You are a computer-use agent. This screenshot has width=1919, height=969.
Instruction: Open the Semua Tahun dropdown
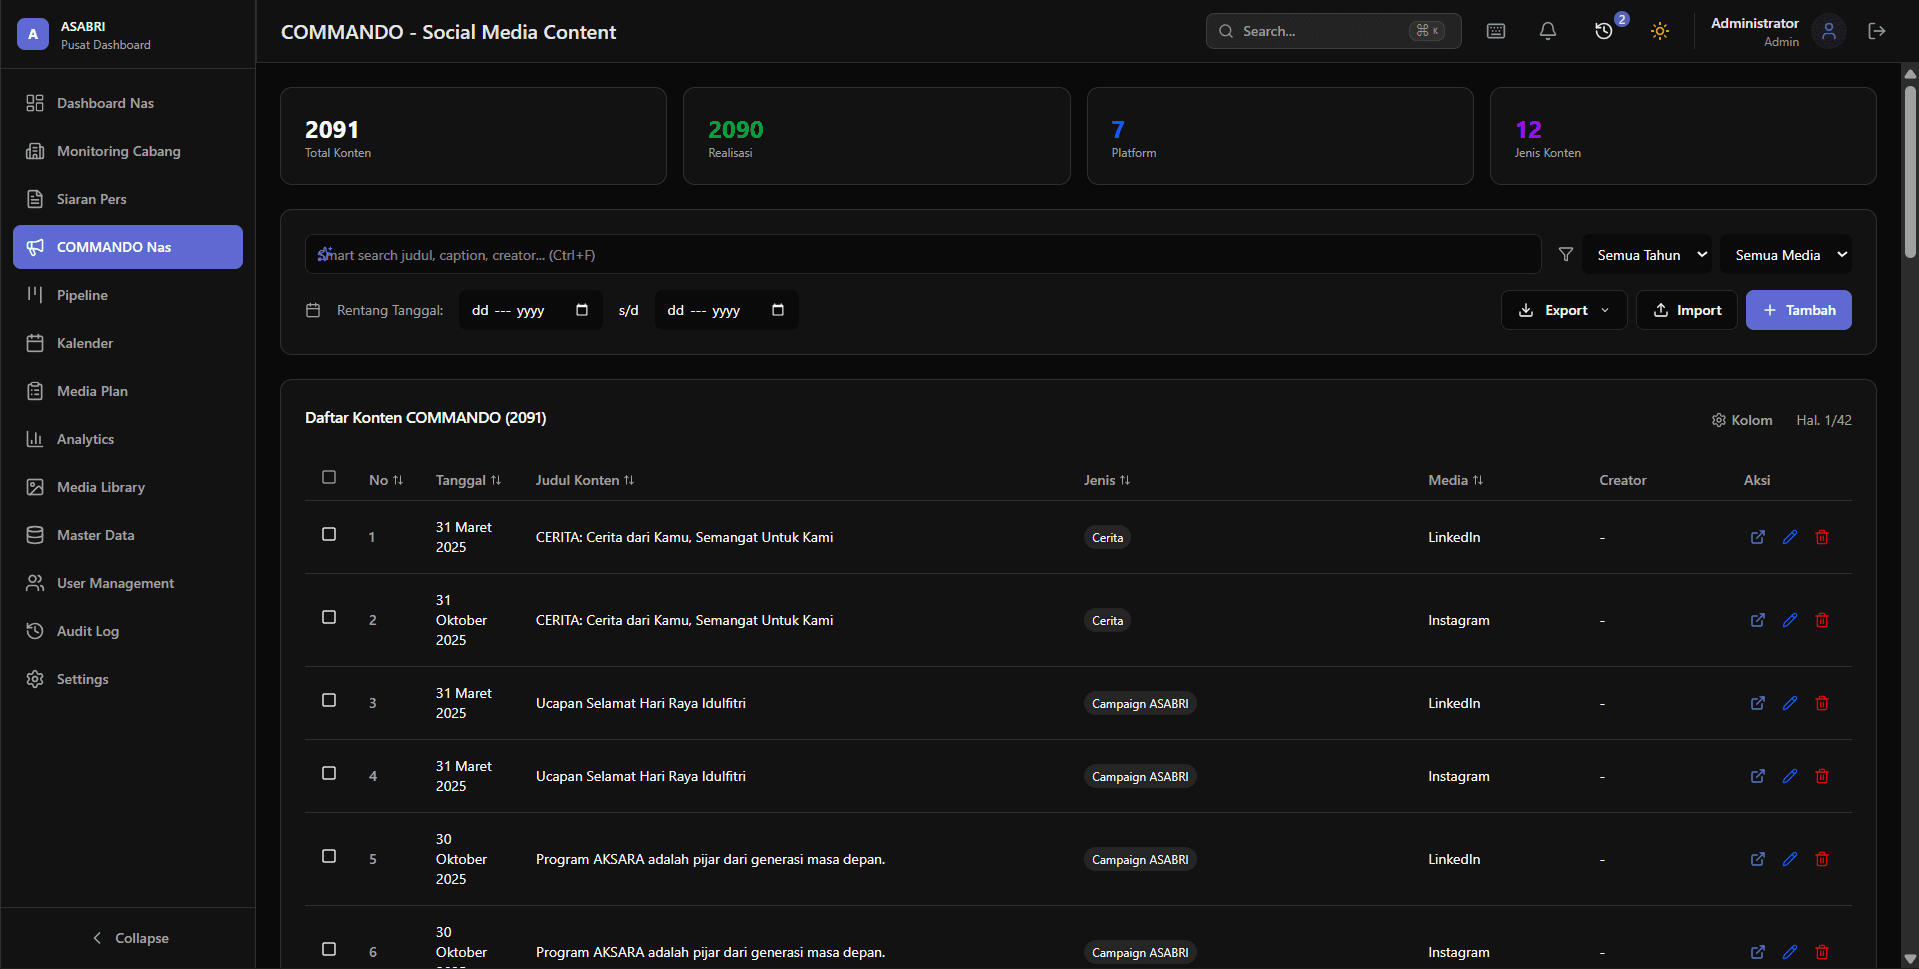(x=1647, y=254)
